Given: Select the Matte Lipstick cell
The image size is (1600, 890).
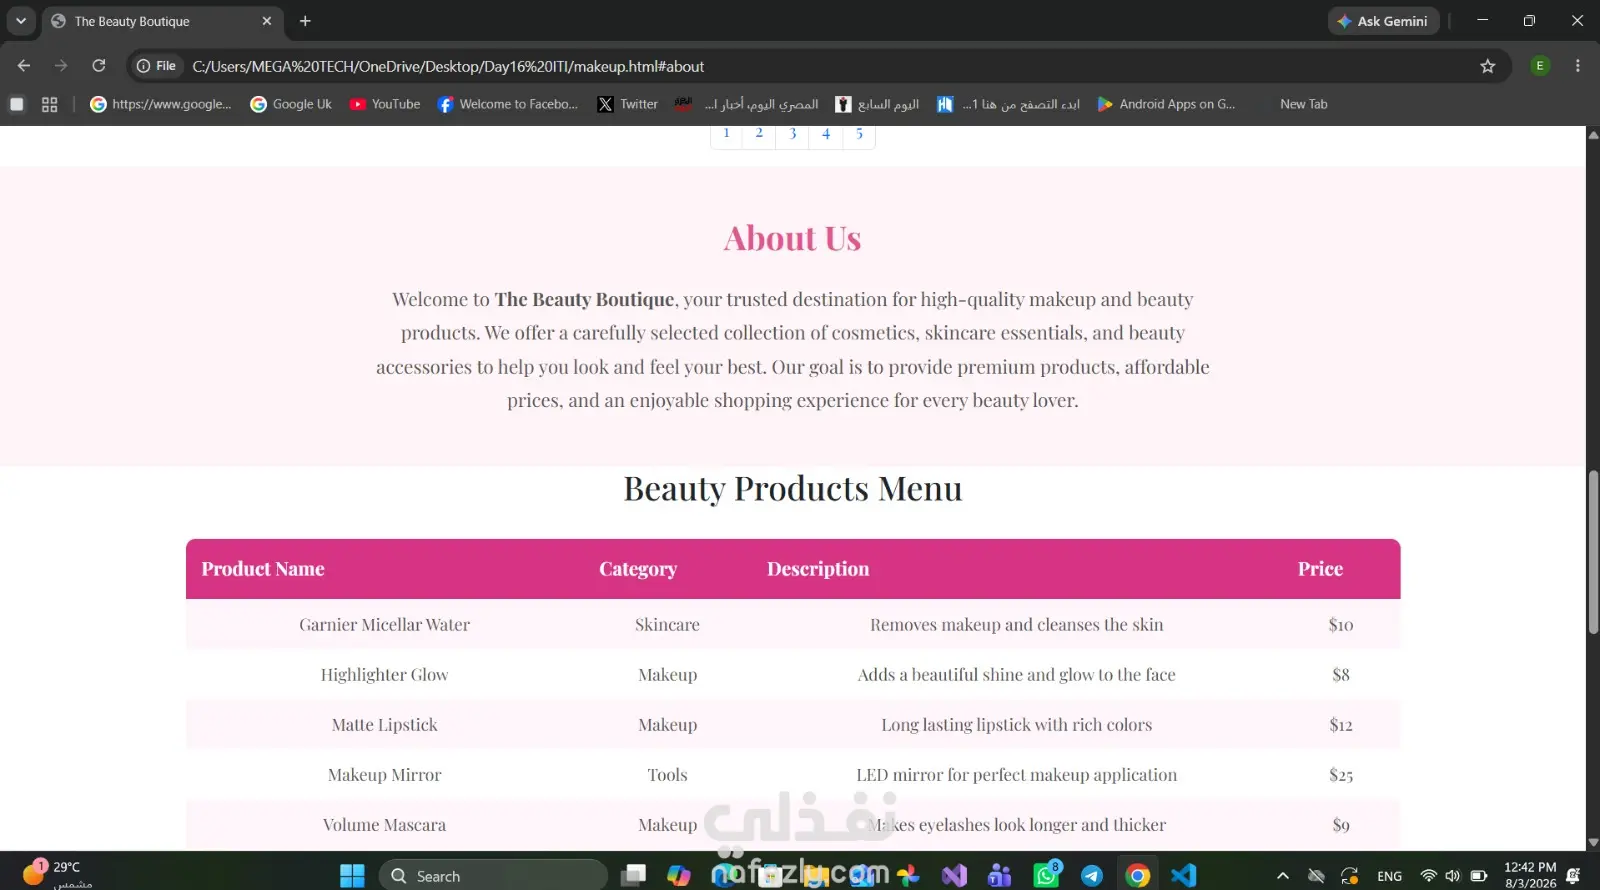Looking at the screenshot, I should (x=384, y=725).
